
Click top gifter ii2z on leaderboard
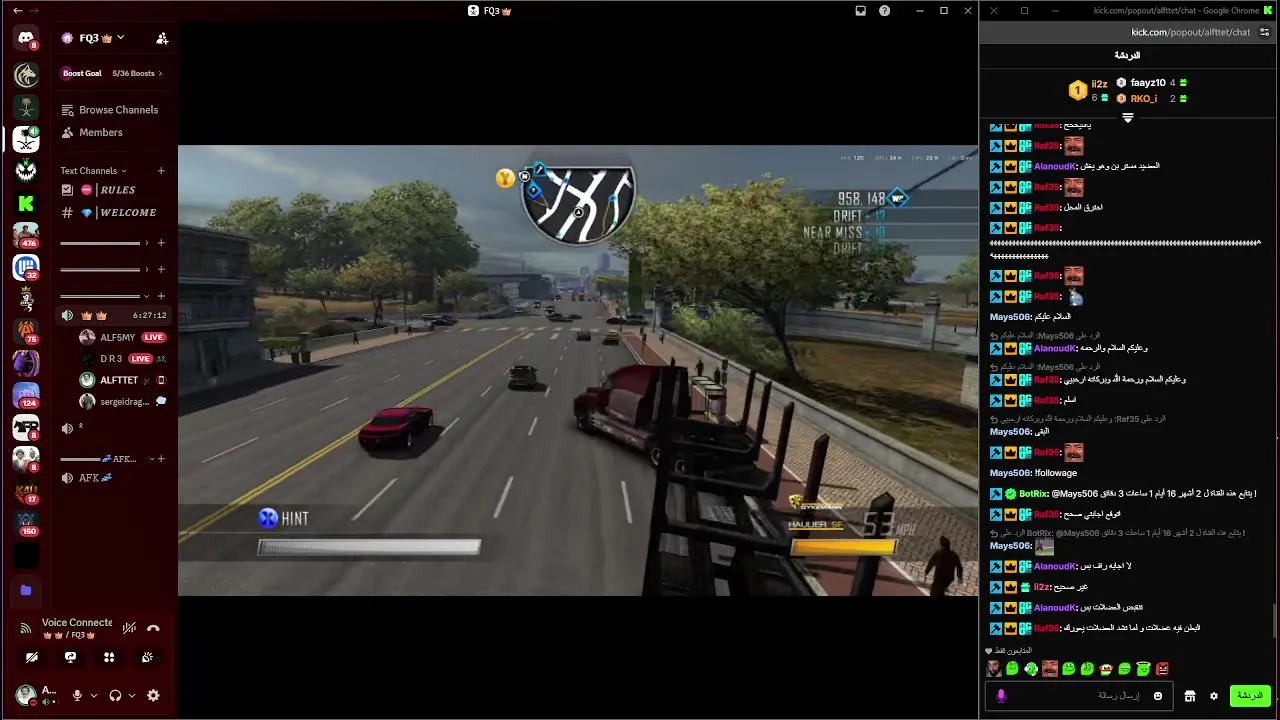1099,84
